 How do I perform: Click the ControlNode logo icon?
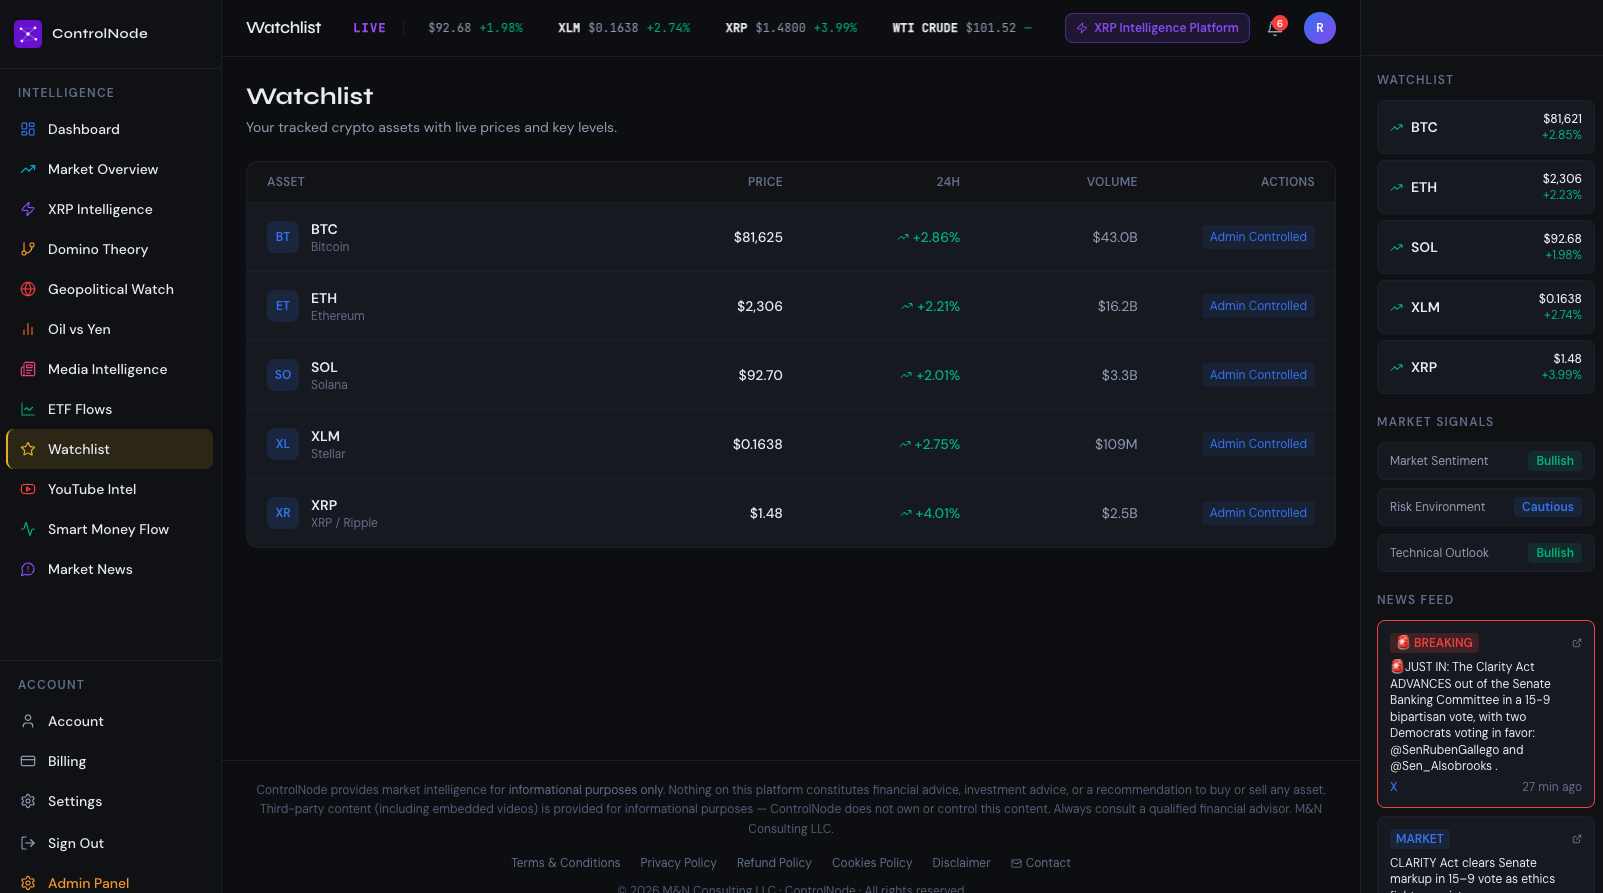pyautogui.click(x=28, y=34)
